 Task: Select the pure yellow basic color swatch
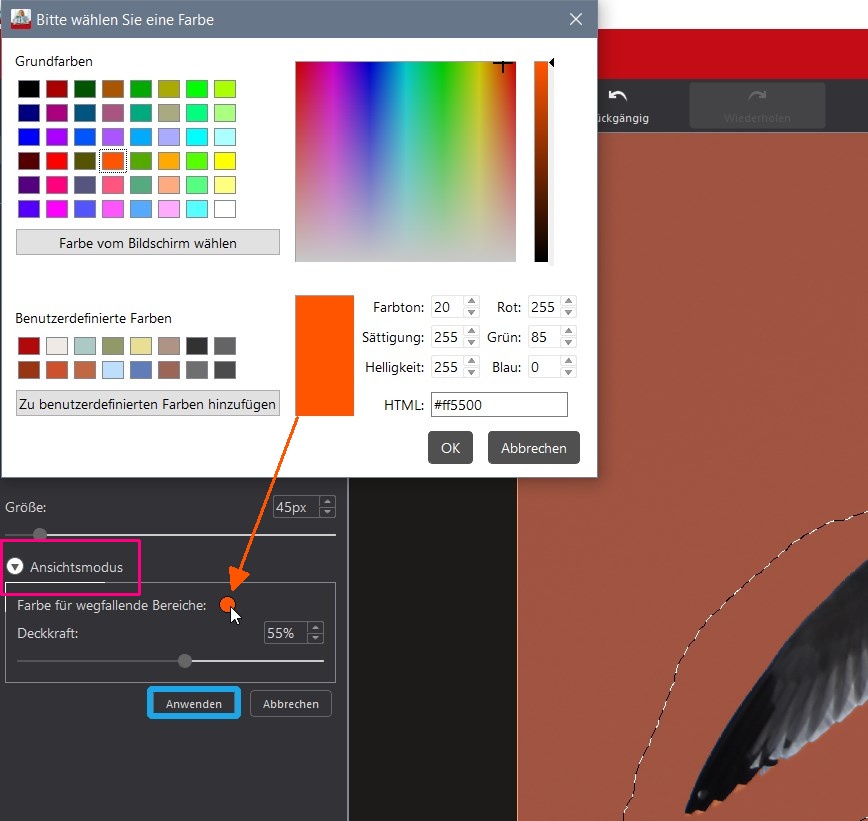click(x=225, y=161)
